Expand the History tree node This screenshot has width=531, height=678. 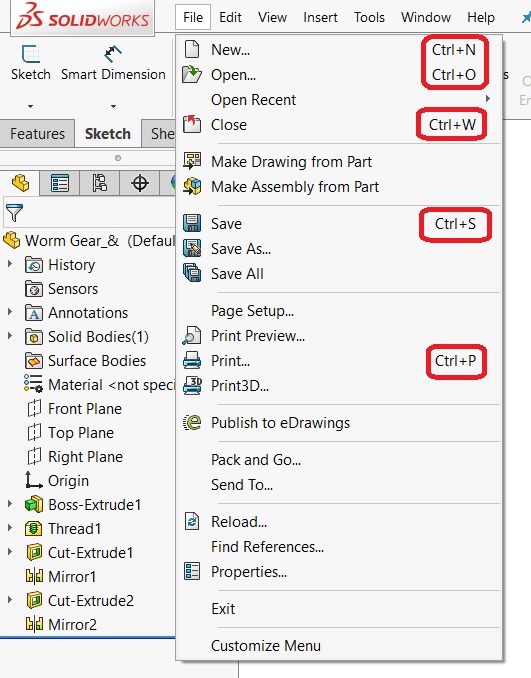coord(10,264)
